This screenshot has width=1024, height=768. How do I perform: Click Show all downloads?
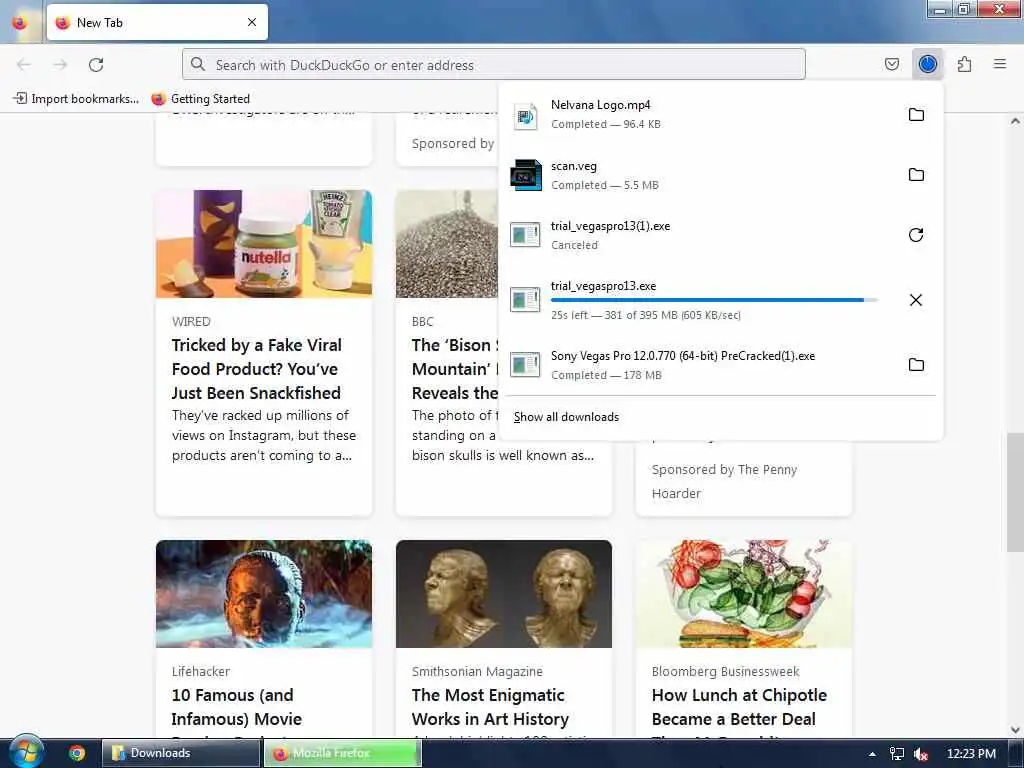click(566, 417)
